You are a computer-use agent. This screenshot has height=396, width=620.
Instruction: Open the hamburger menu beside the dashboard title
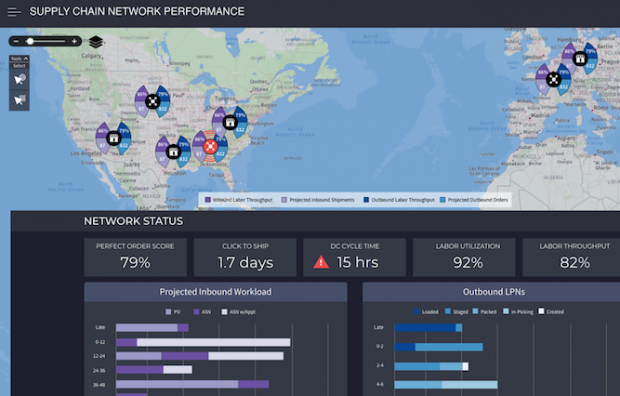[x=14, y=12]
